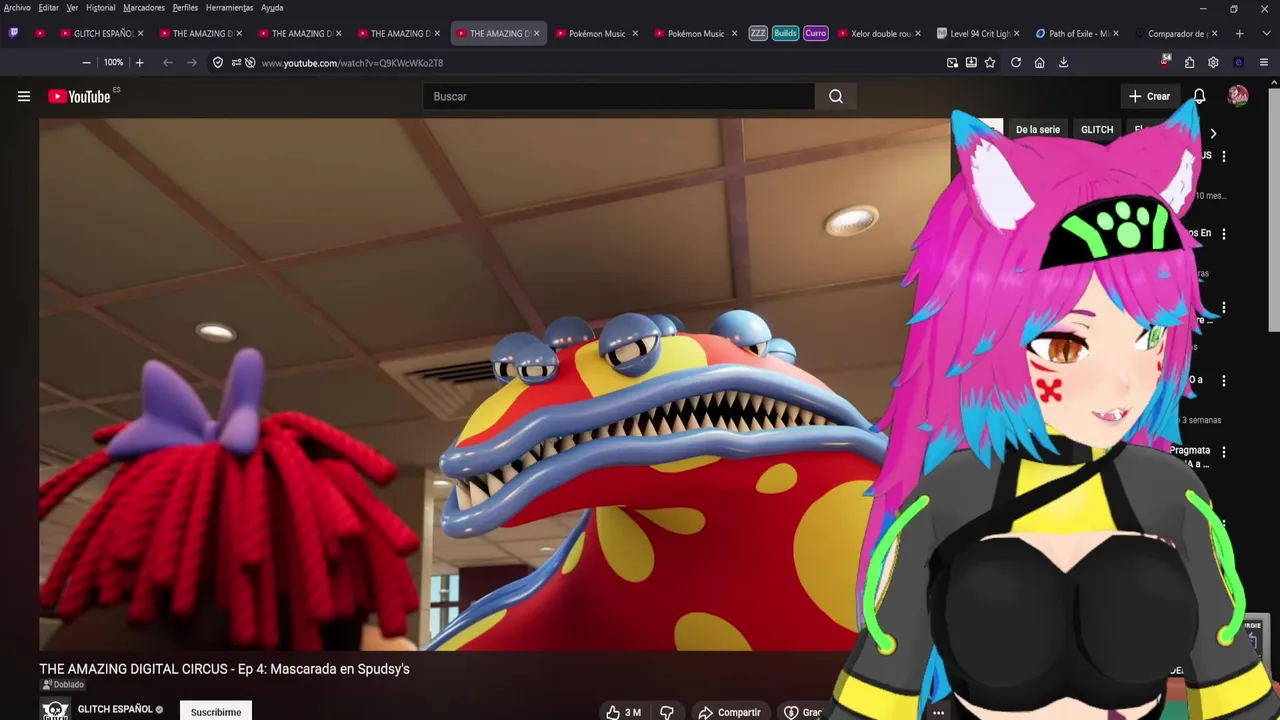
Task: Go to YouTube home via logo
Action: coord(79,96)
